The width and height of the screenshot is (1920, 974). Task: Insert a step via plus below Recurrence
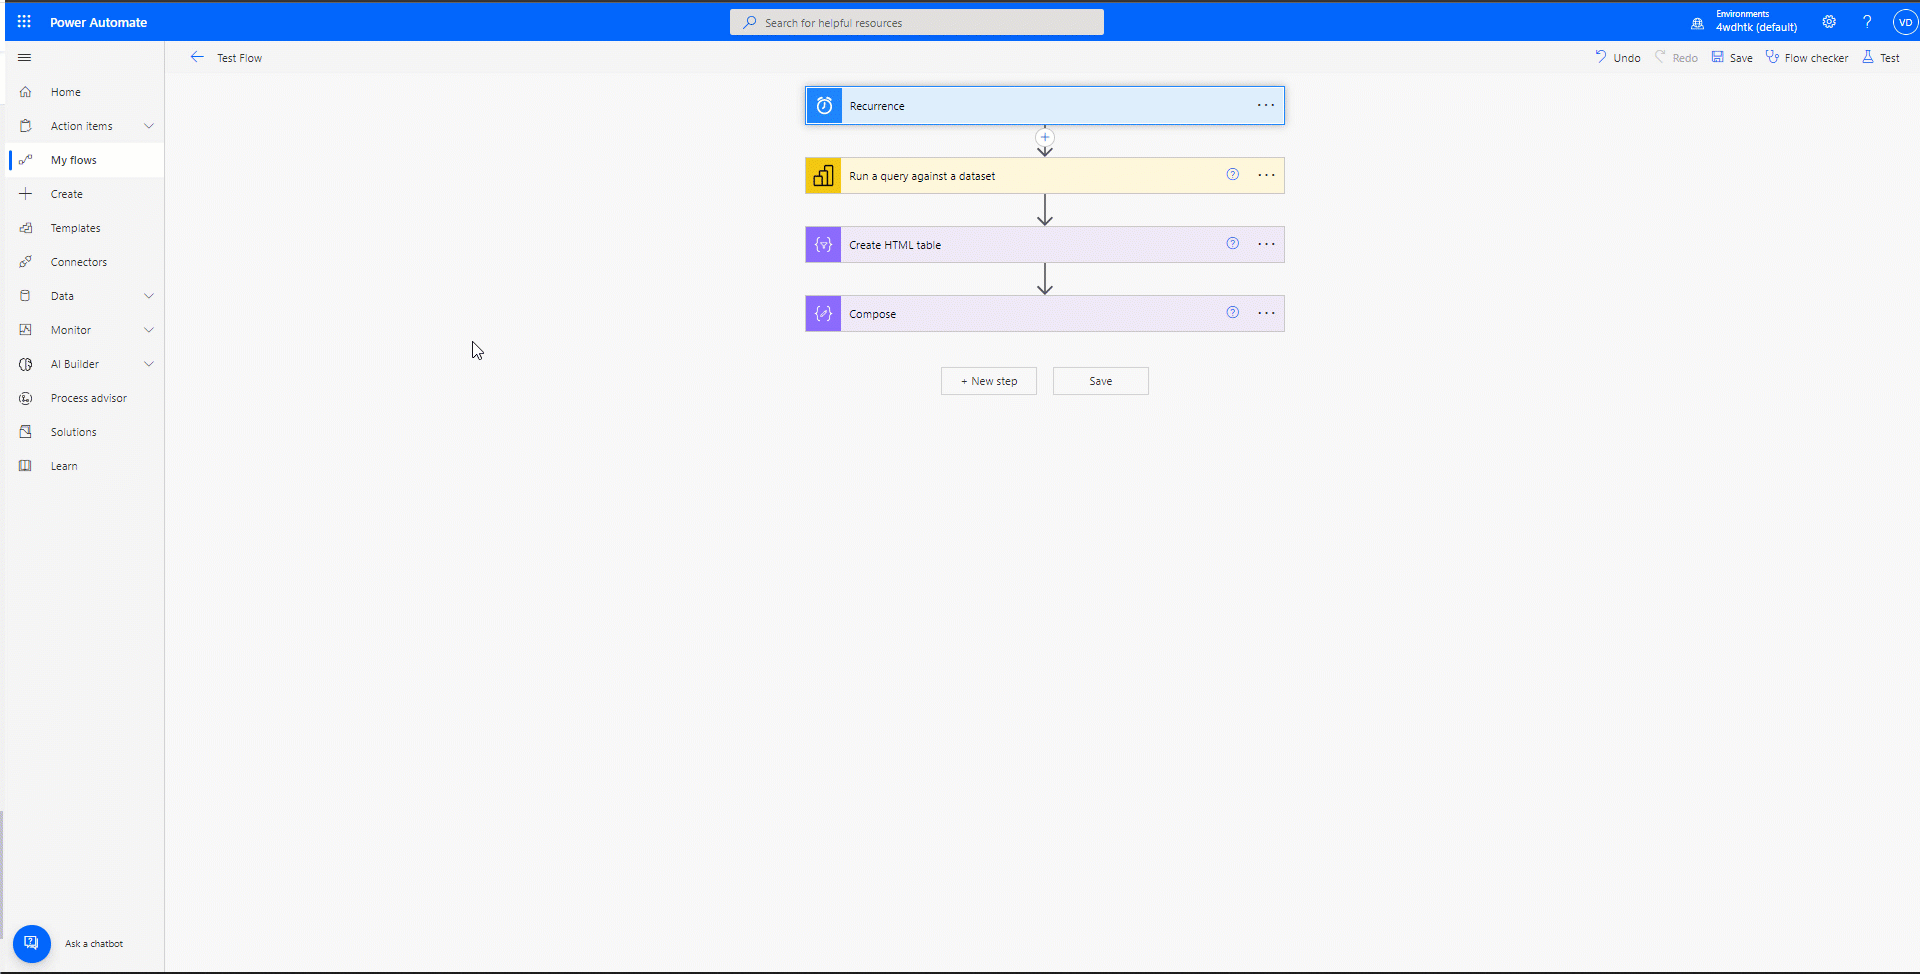click(1045, 137)
